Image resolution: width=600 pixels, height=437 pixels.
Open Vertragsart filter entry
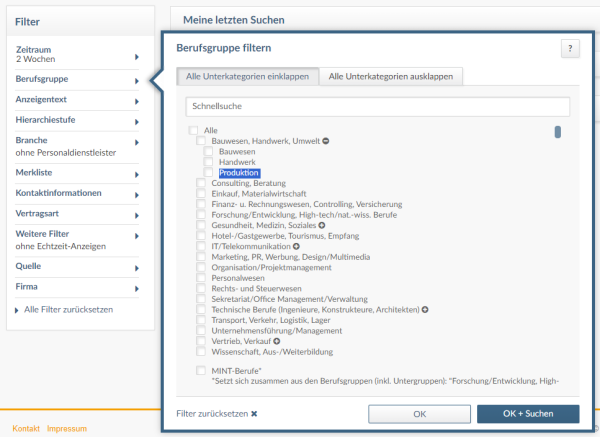click(x=77, y=214)
